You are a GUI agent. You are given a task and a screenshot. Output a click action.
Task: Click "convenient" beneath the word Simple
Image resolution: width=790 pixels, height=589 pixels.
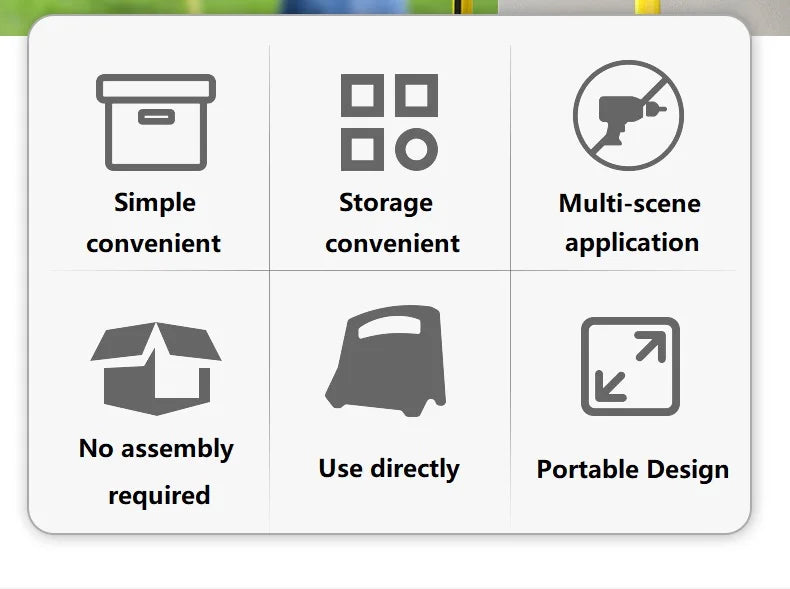tap(153, 243)
